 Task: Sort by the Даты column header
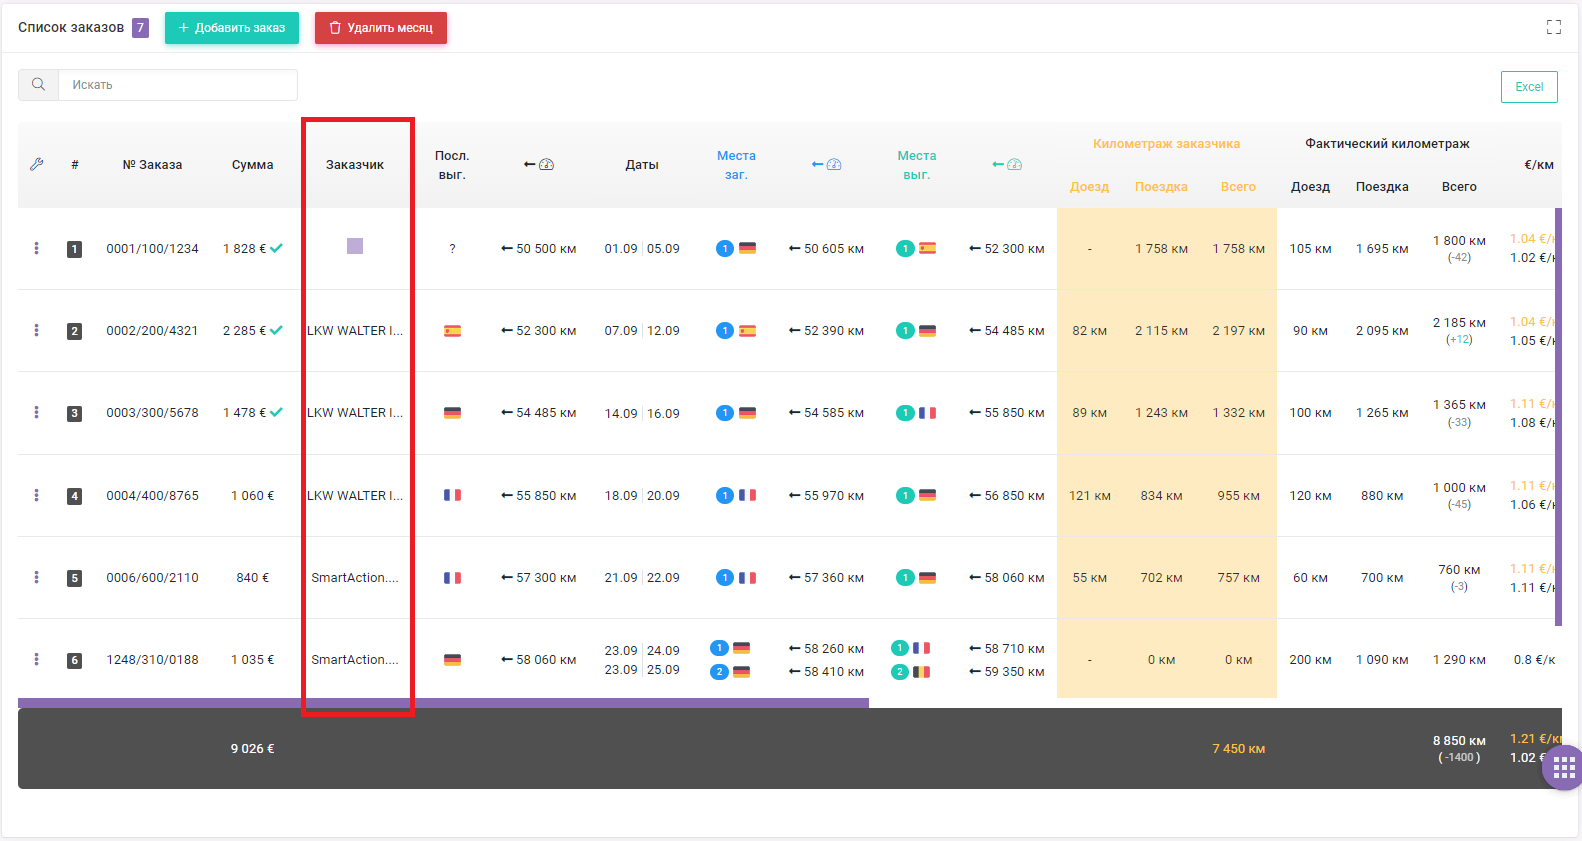pos(642,165)
